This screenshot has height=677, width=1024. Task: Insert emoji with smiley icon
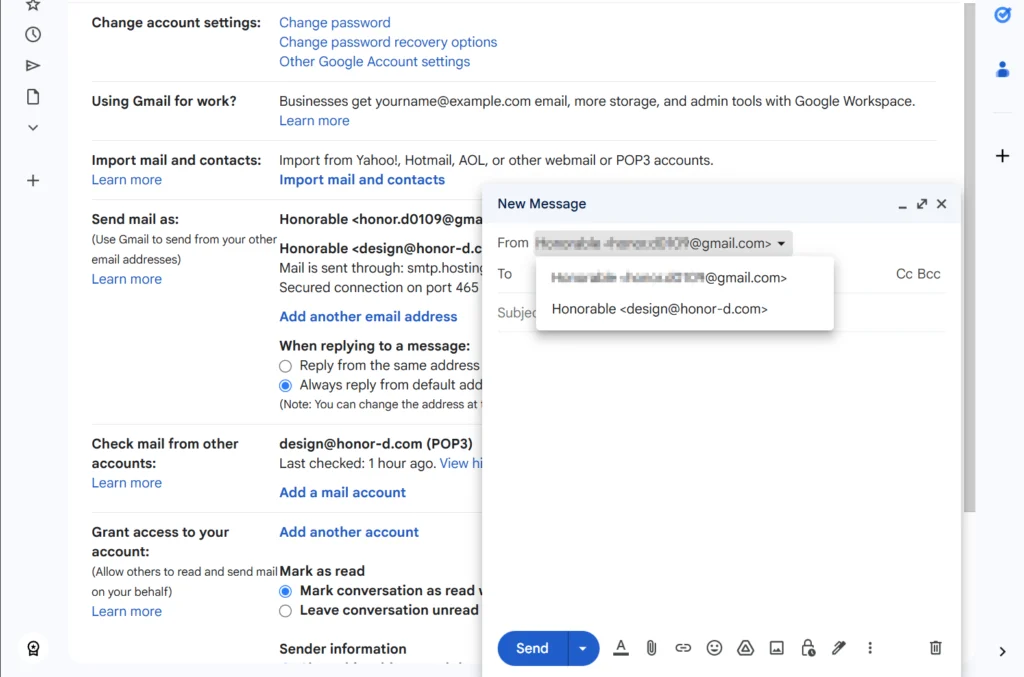tap(714, 648)
